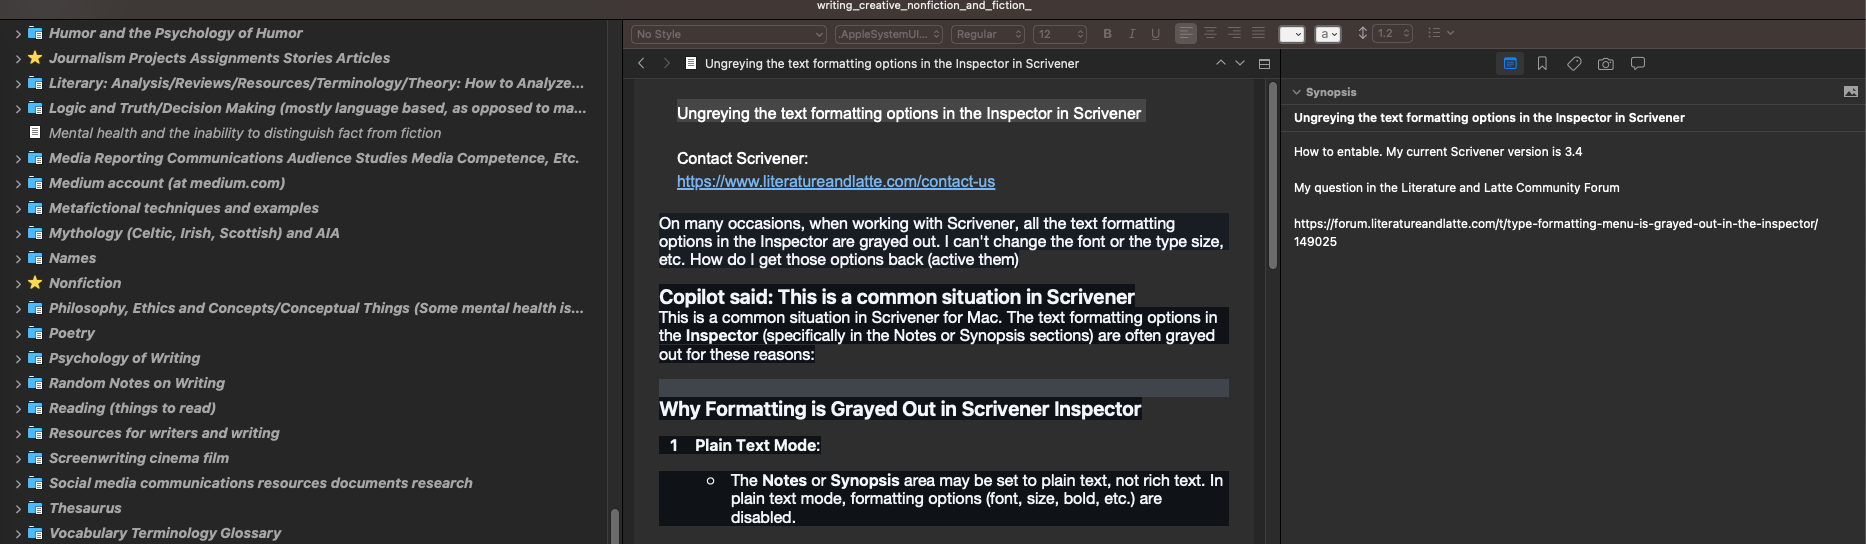
Task: Click the binder vertical scrollbar
Action: point(614,526)
